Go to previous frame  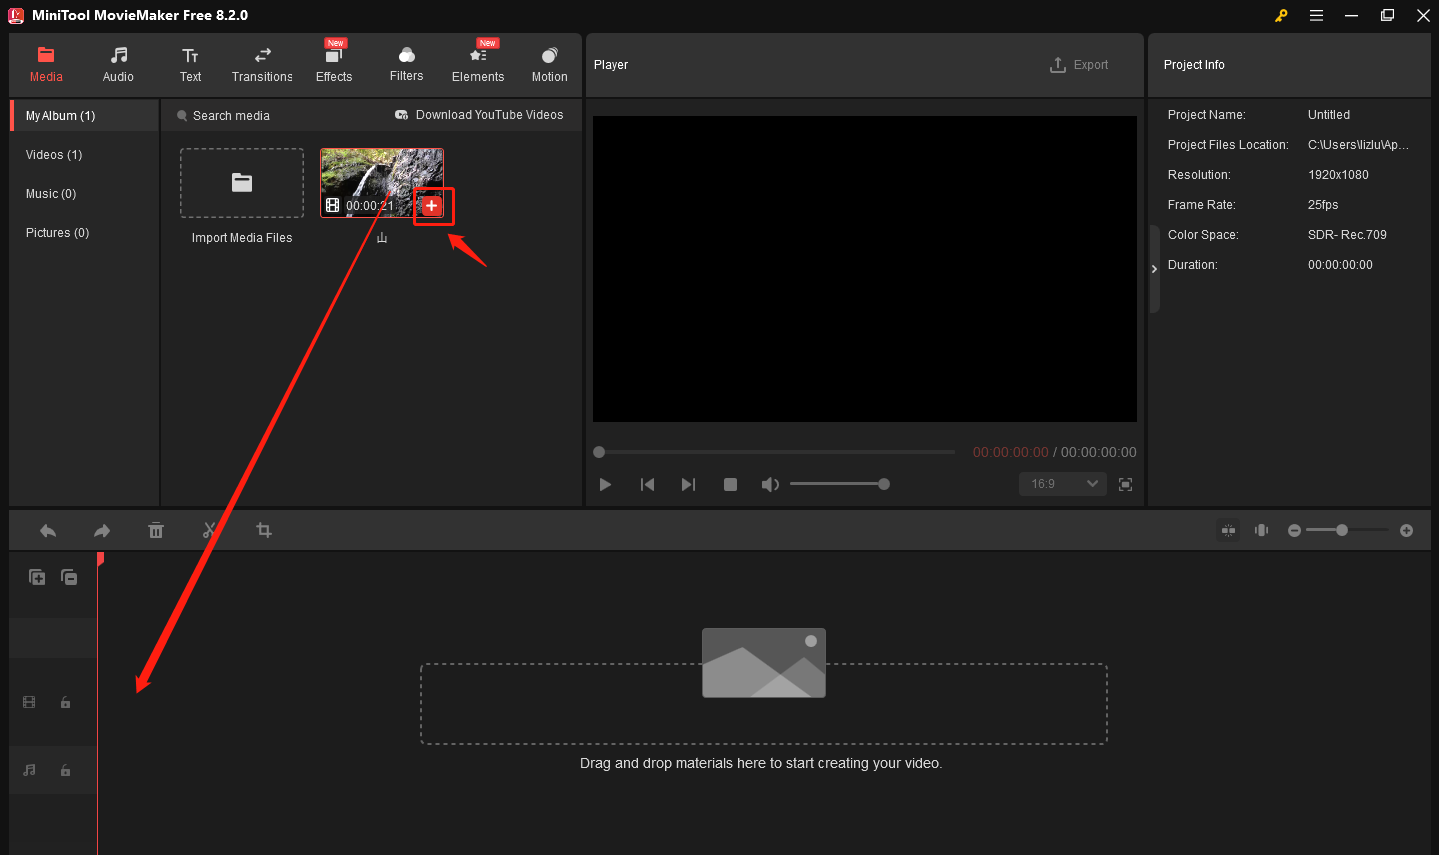647,484
